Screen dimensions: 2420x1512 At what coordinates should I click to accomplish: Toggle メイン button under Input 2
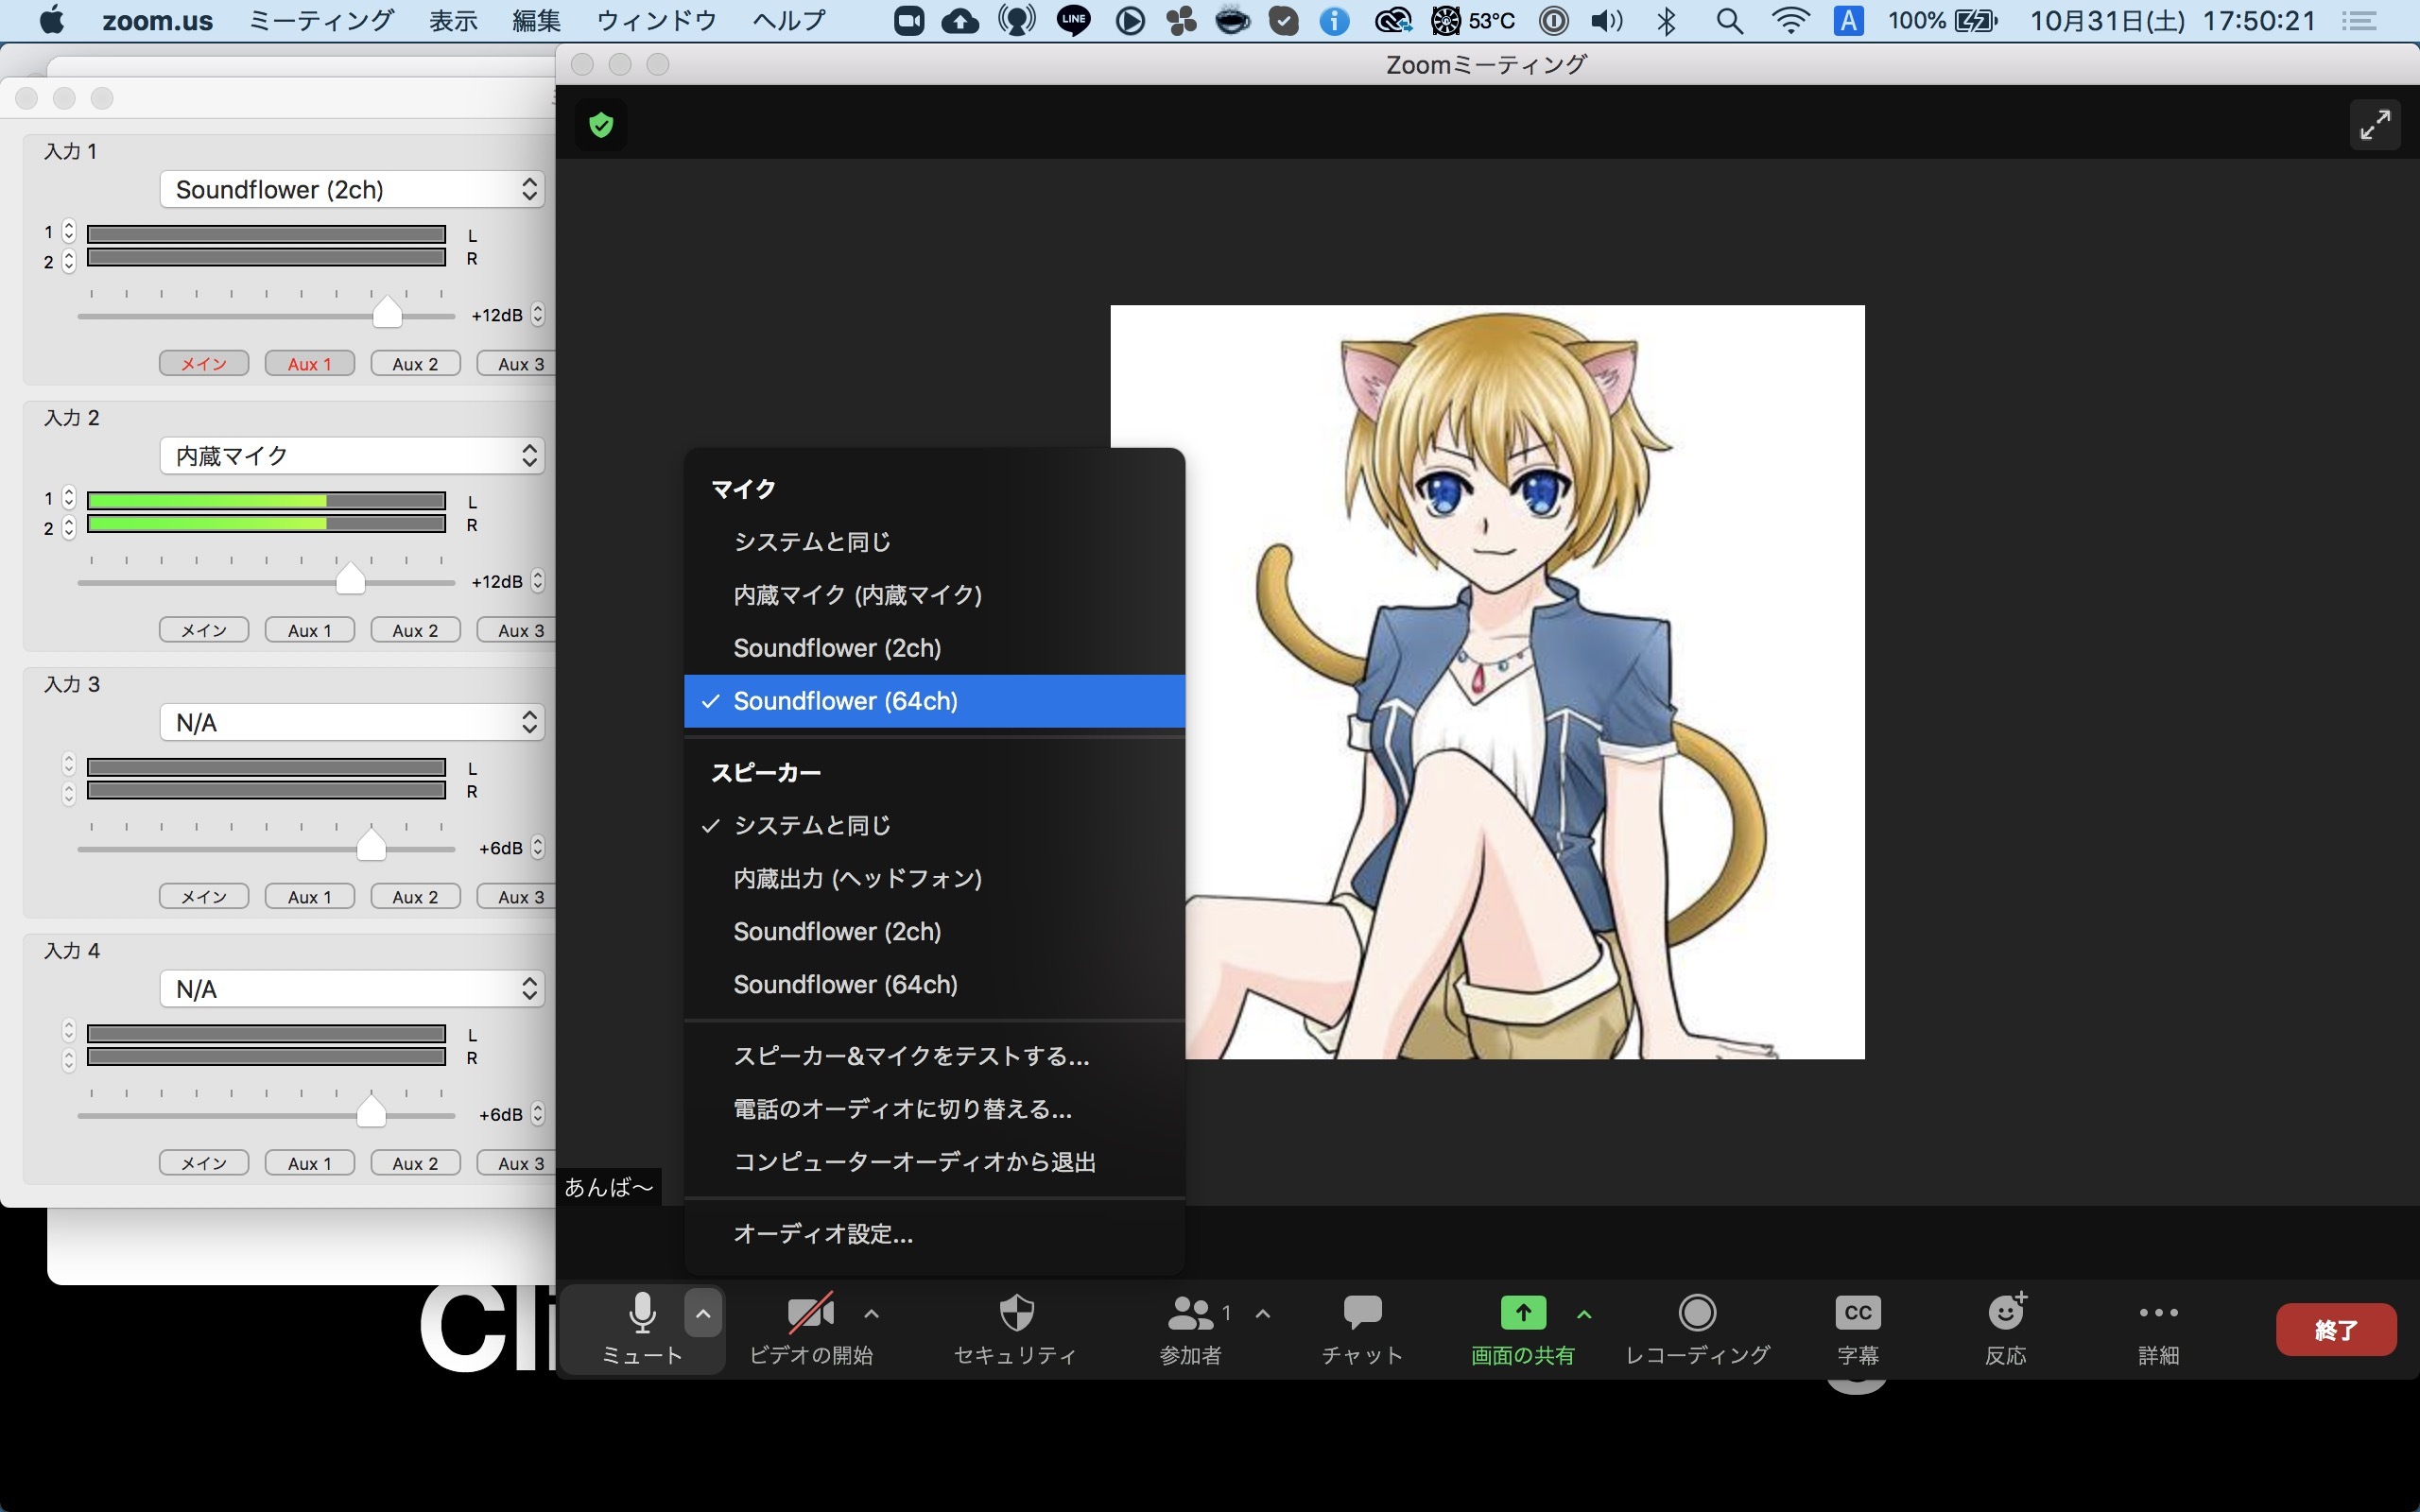click(x=204, y=630)
